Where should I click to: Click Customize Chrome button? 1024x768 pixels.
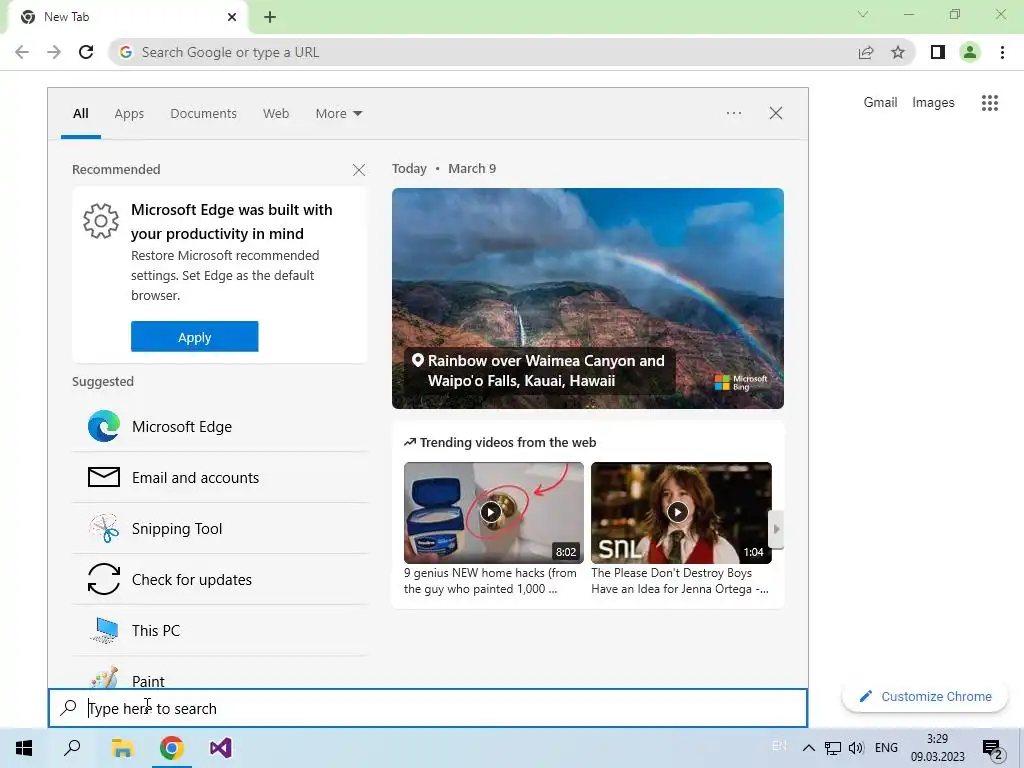(925, 697)
